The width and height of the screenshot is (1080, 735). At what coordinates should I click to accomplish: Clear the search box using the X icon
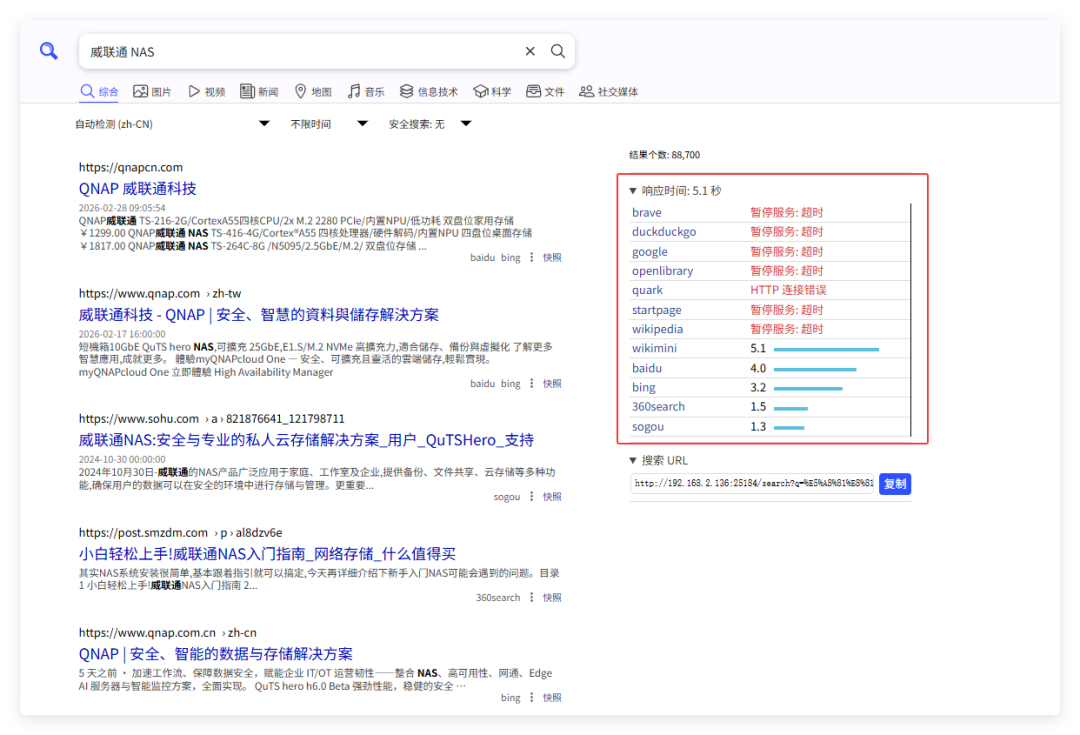530,50
